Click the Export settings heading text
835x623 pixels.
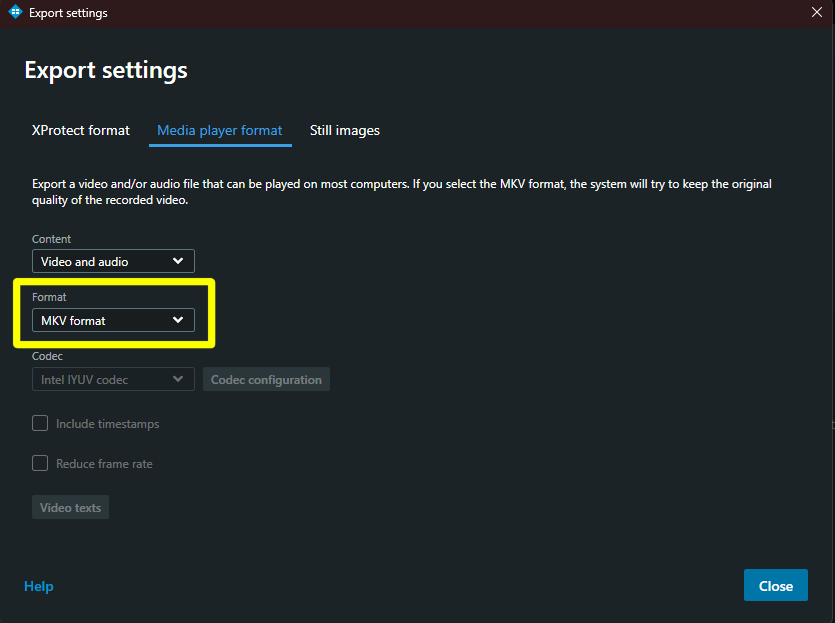click(x=106, y=70)
